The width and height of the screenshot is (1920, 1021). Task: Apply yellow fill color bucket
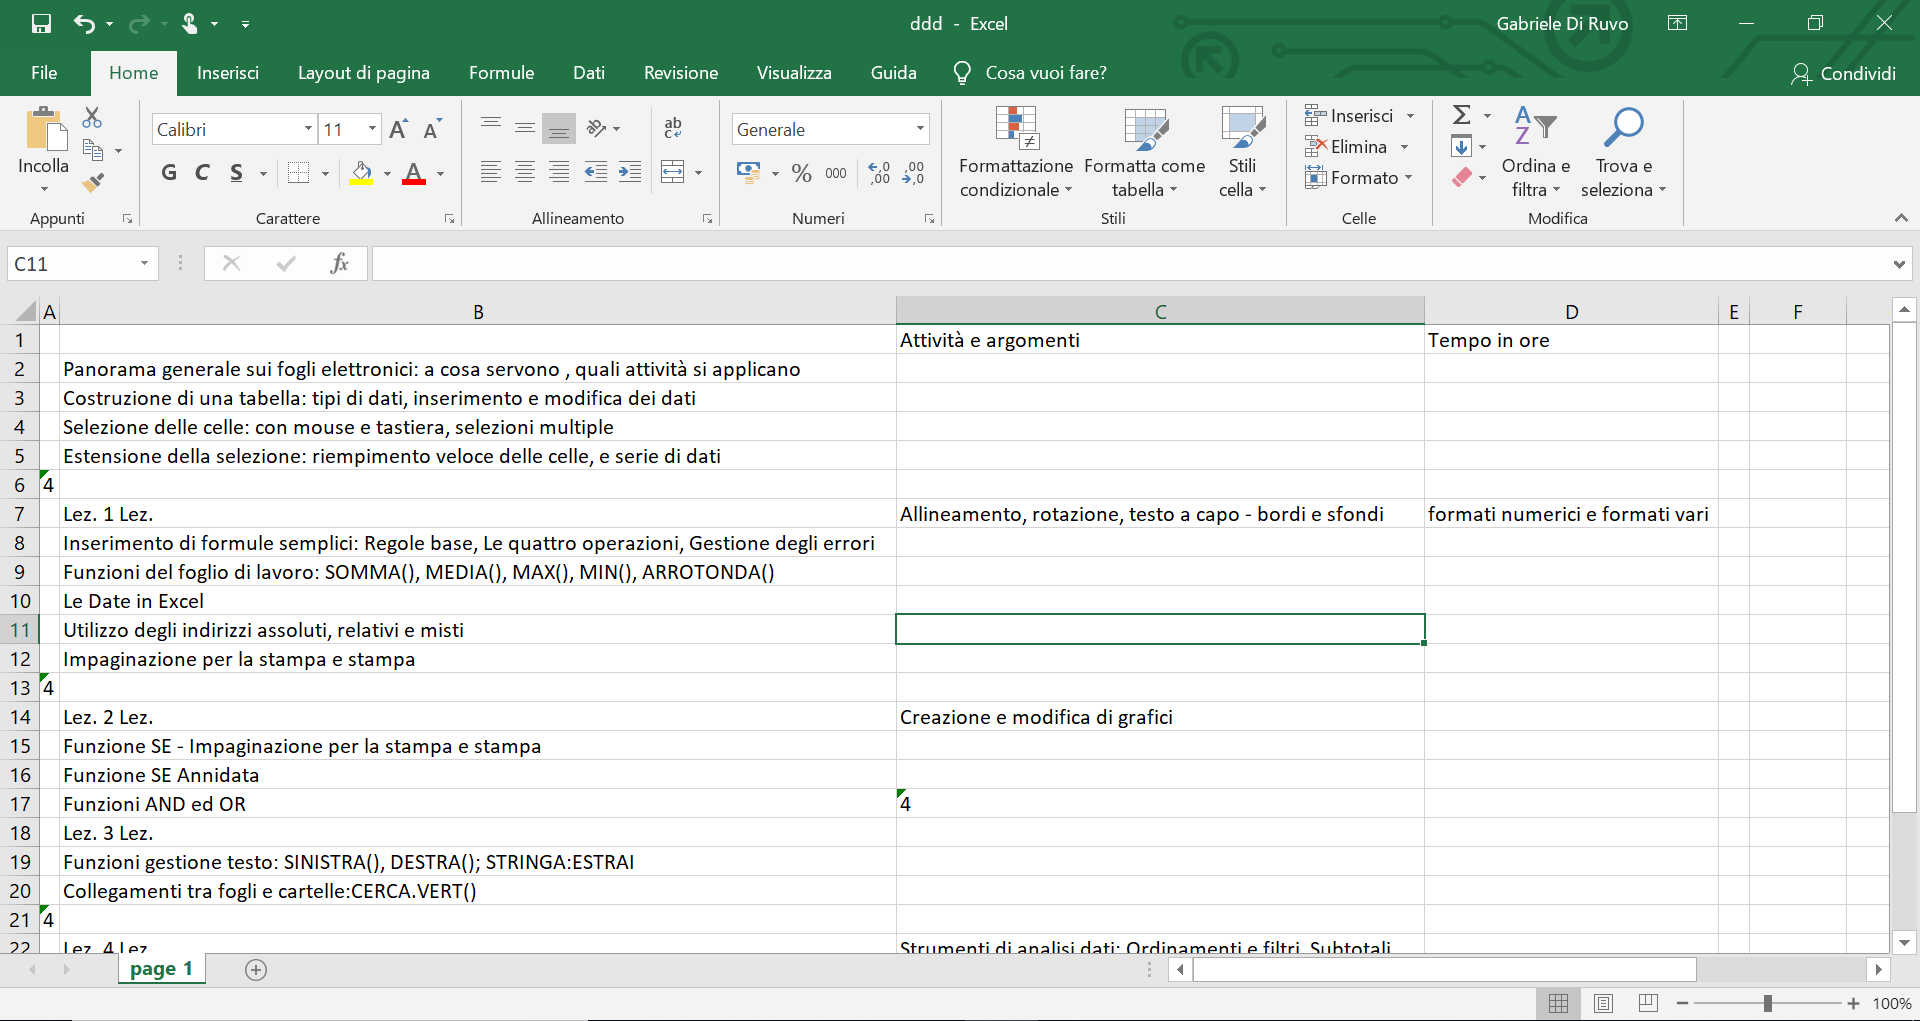362,173
